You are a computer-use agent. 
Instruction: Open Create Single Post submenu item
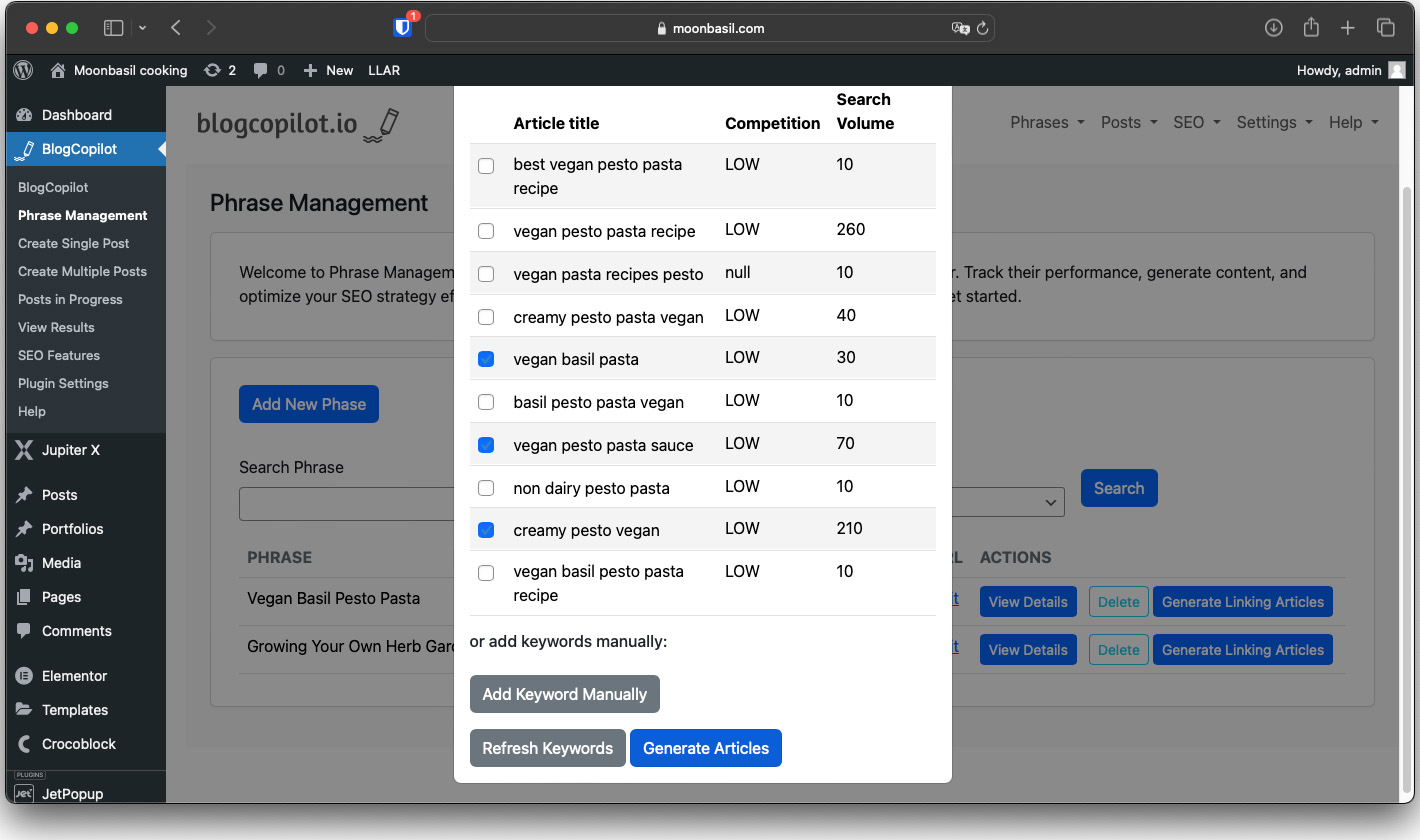(74, 243)
